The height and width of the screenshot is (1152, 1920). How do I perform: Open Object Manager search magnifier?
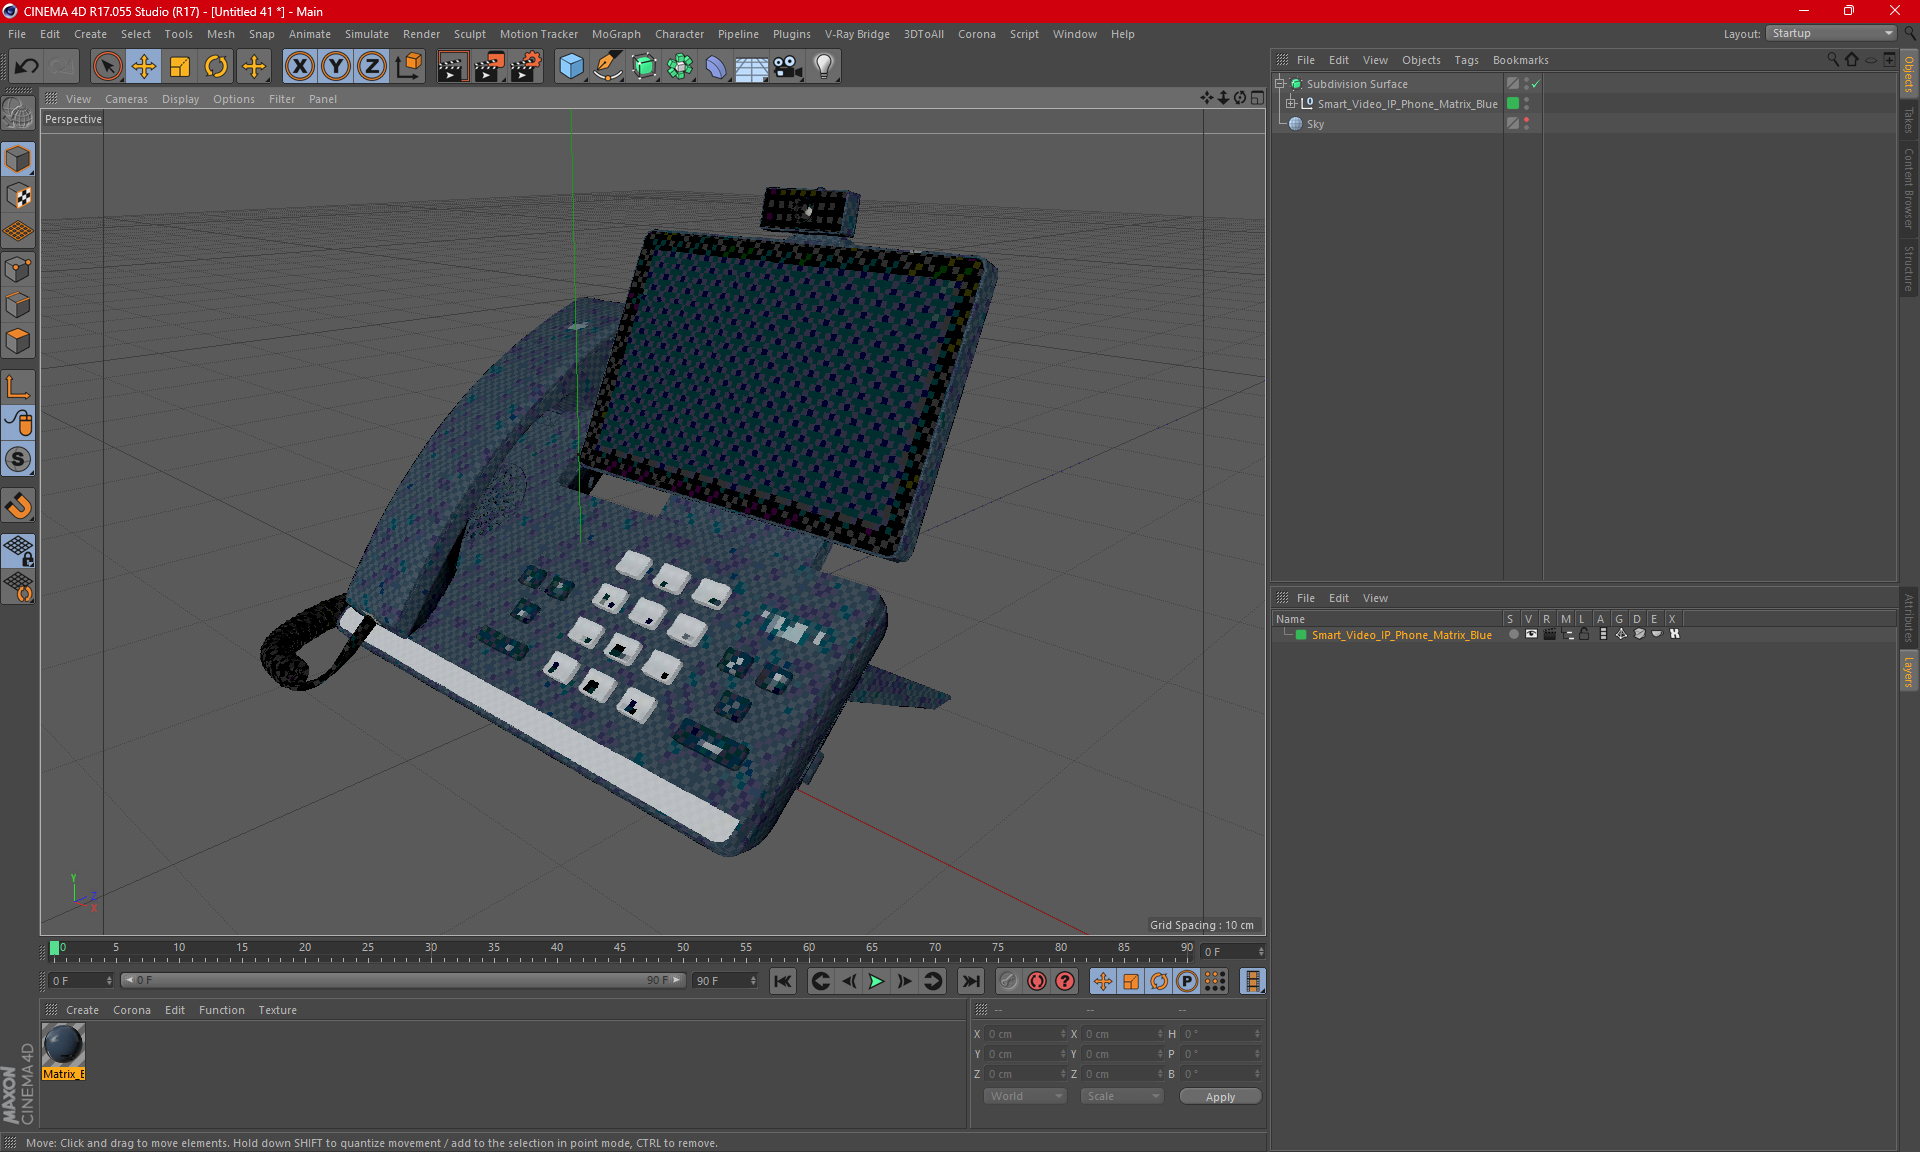click(x=1832, y=60)
